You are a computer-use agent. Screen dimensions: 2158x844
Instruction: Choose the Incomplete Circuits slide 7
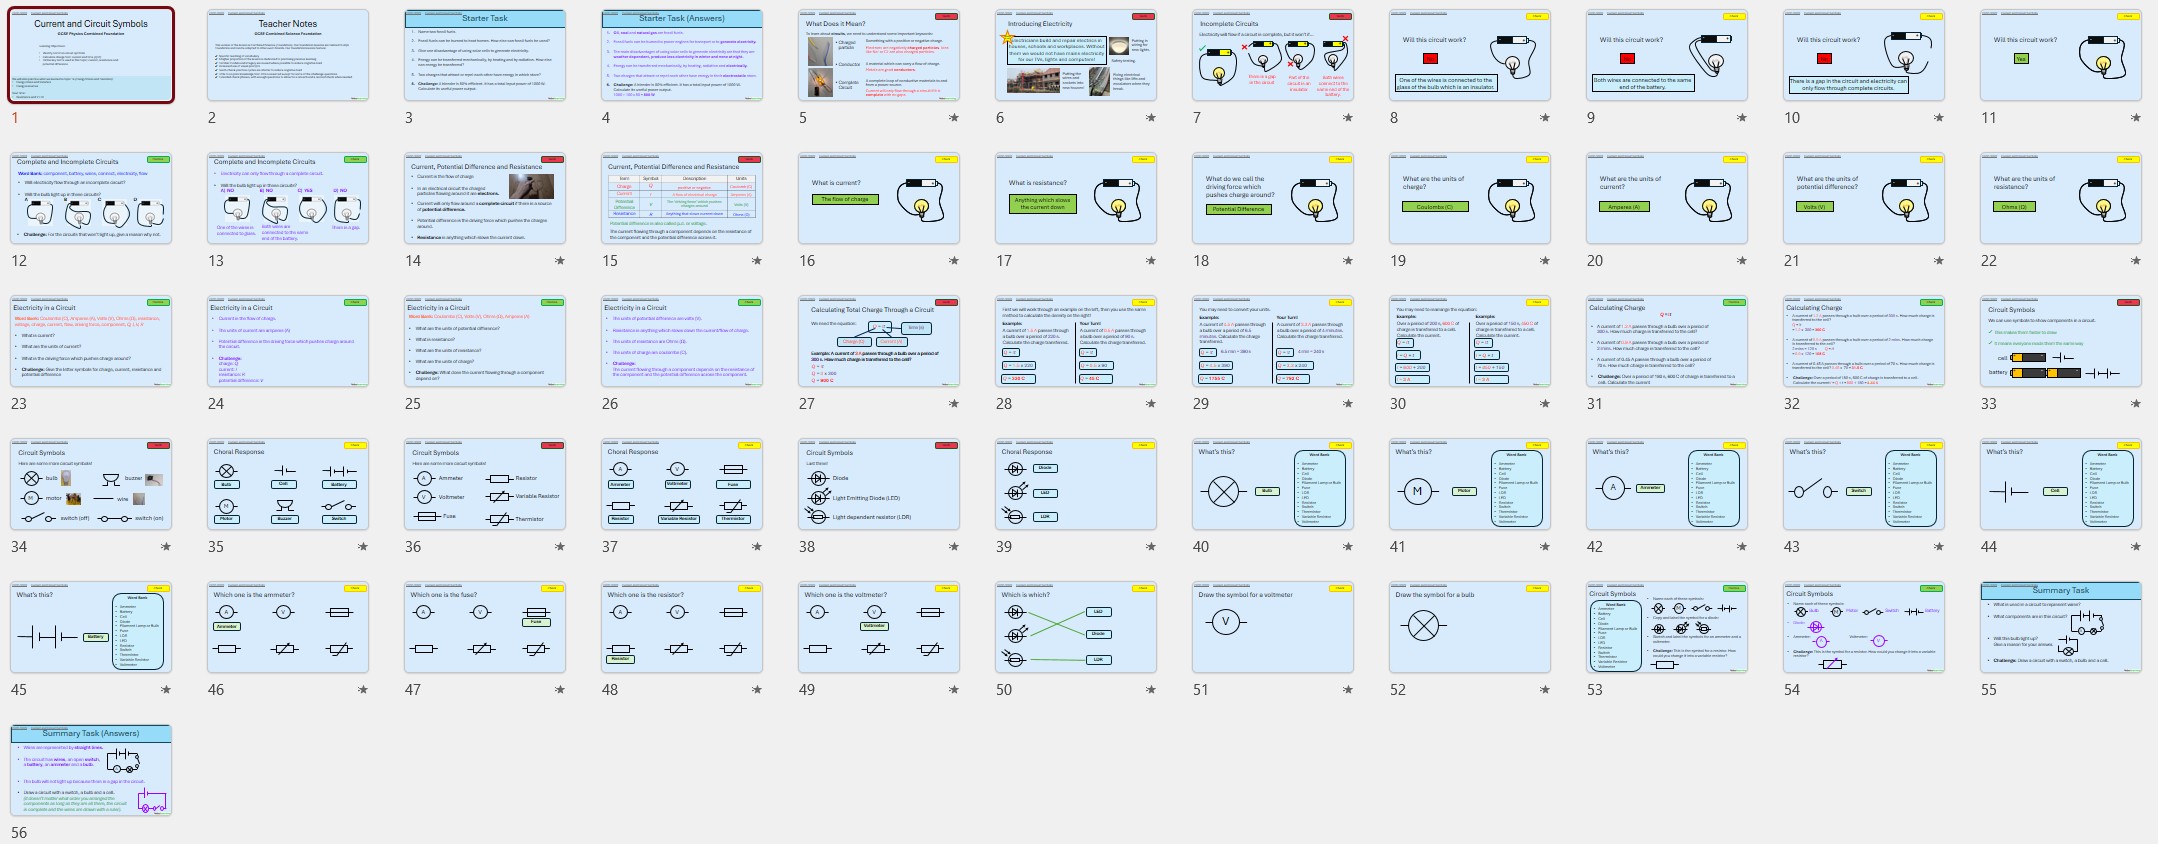pyautogui.click(x=1272, y=55)
